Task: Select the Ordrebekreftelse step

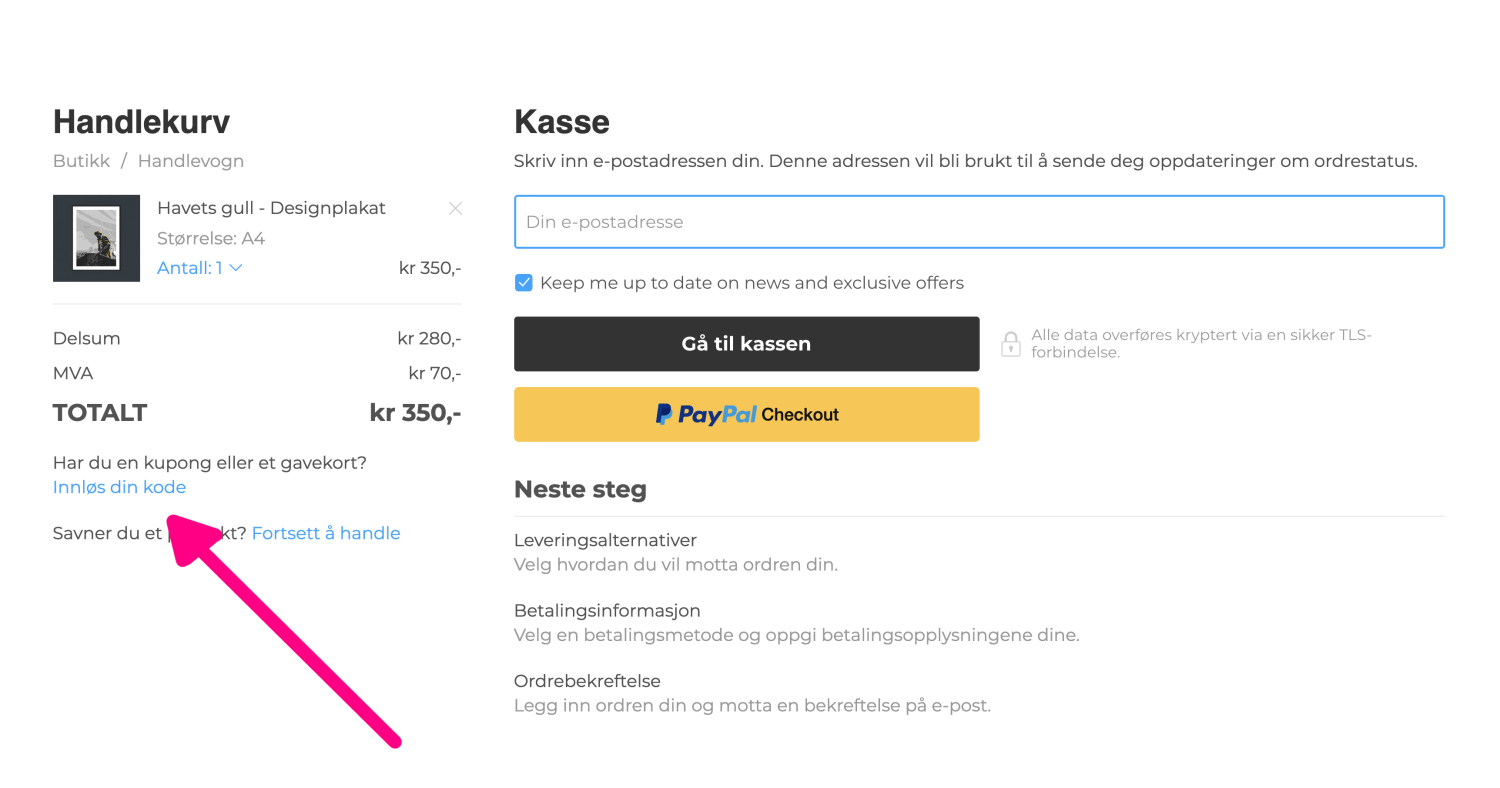Action: tap(587, 681)
